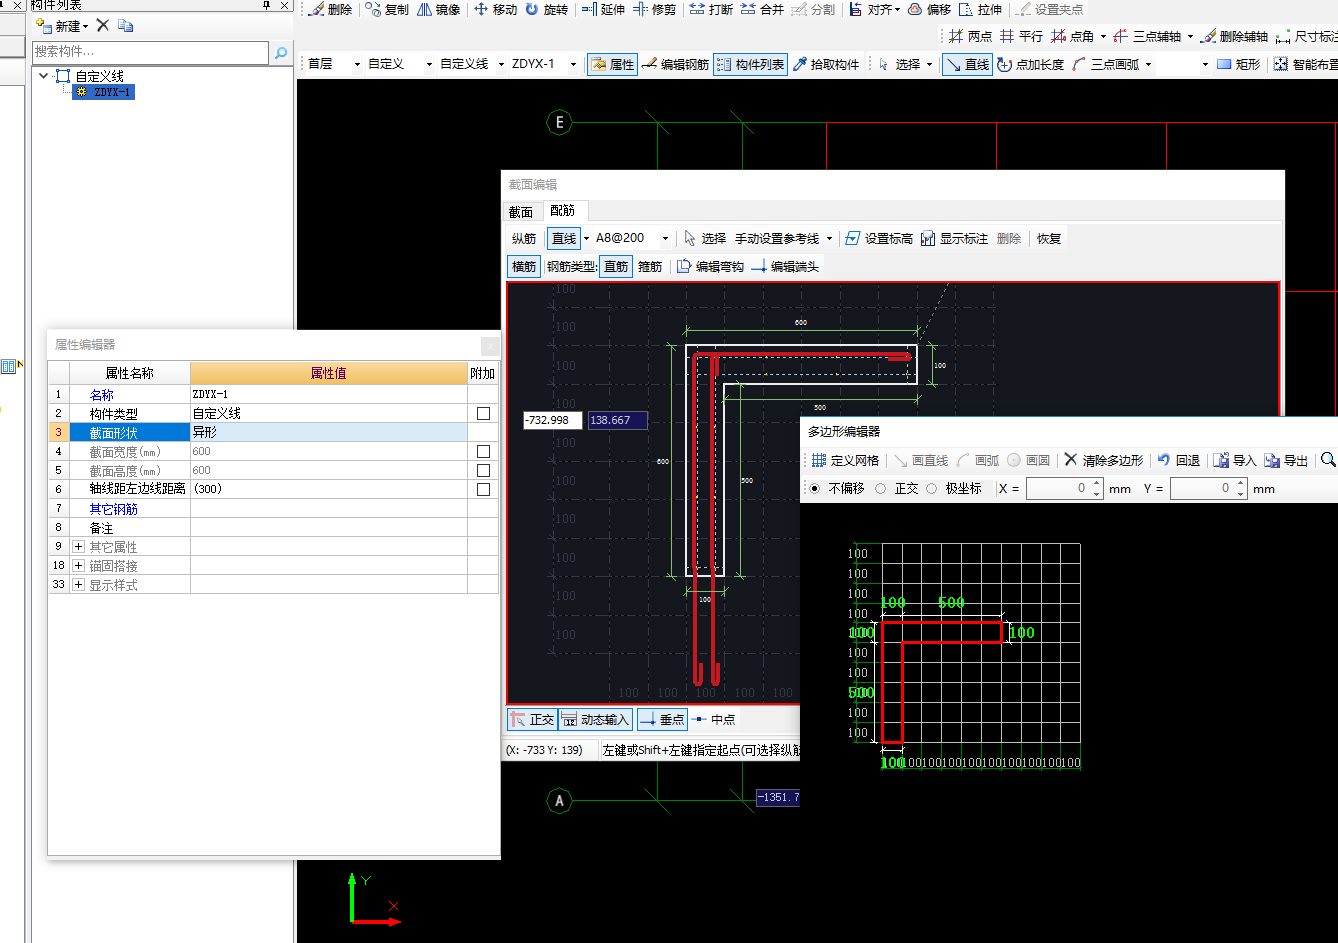
Task: Open 编辑钢筋 (edit rebar)
Action: tap(676, 64)
